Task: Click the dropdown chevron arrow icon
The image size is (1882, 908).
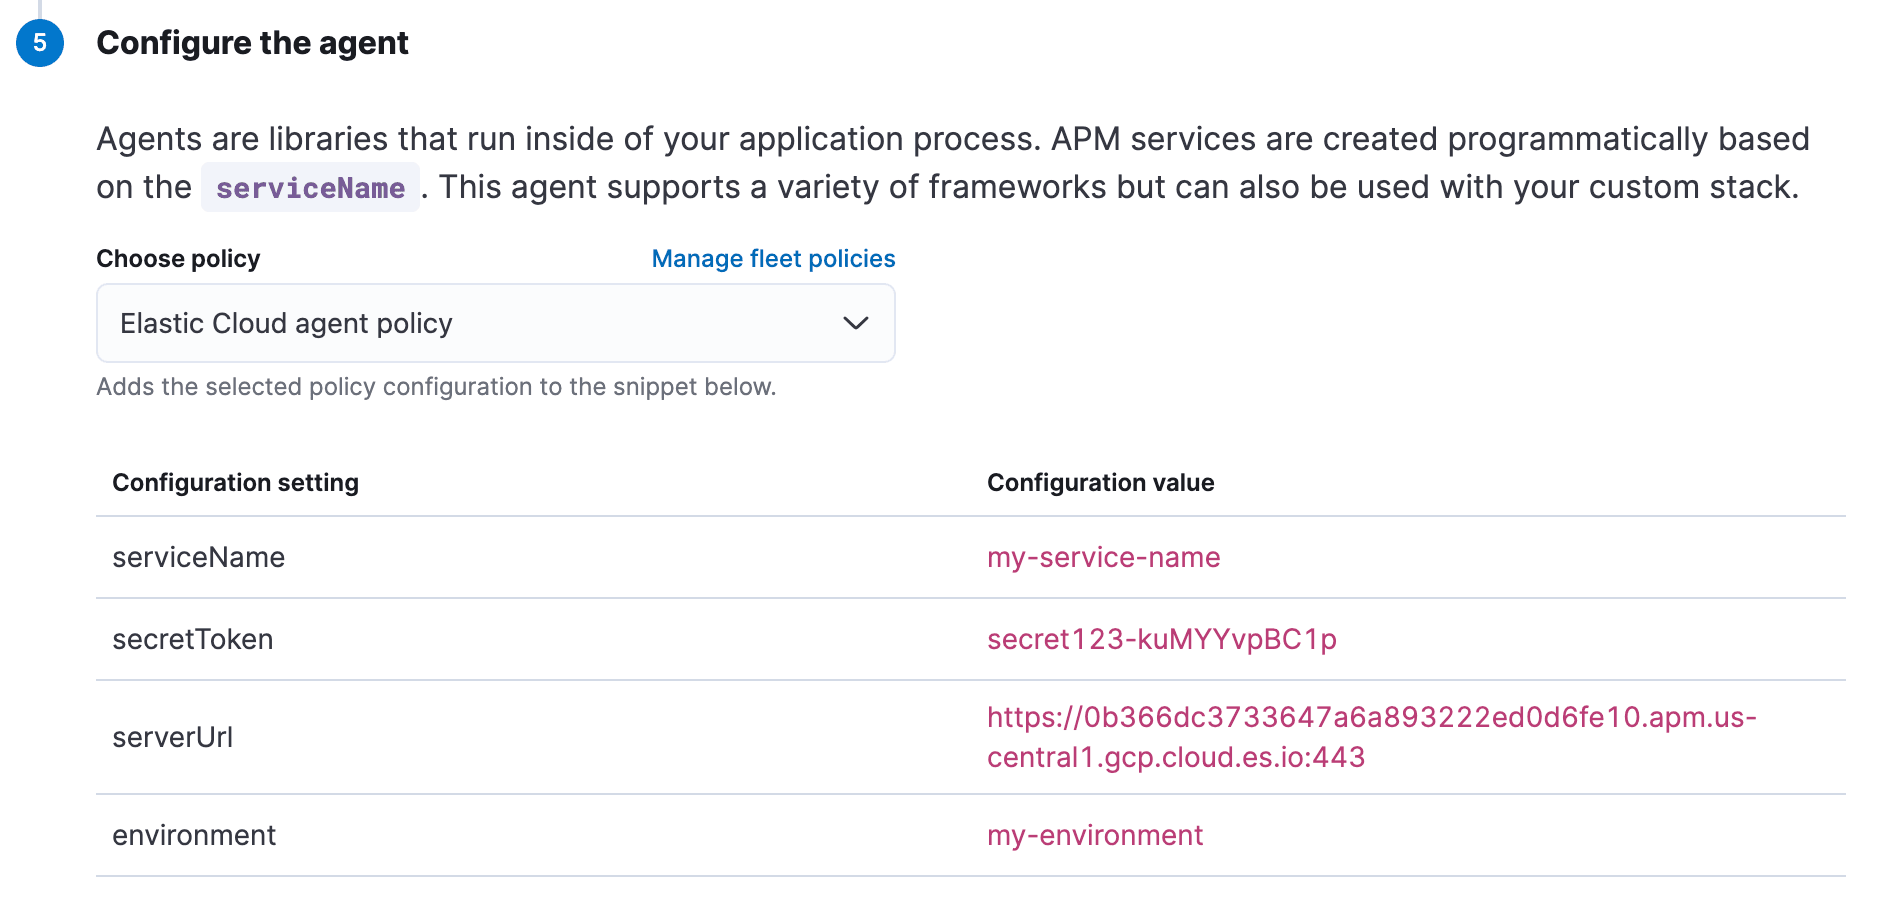Action: point(855,323)
